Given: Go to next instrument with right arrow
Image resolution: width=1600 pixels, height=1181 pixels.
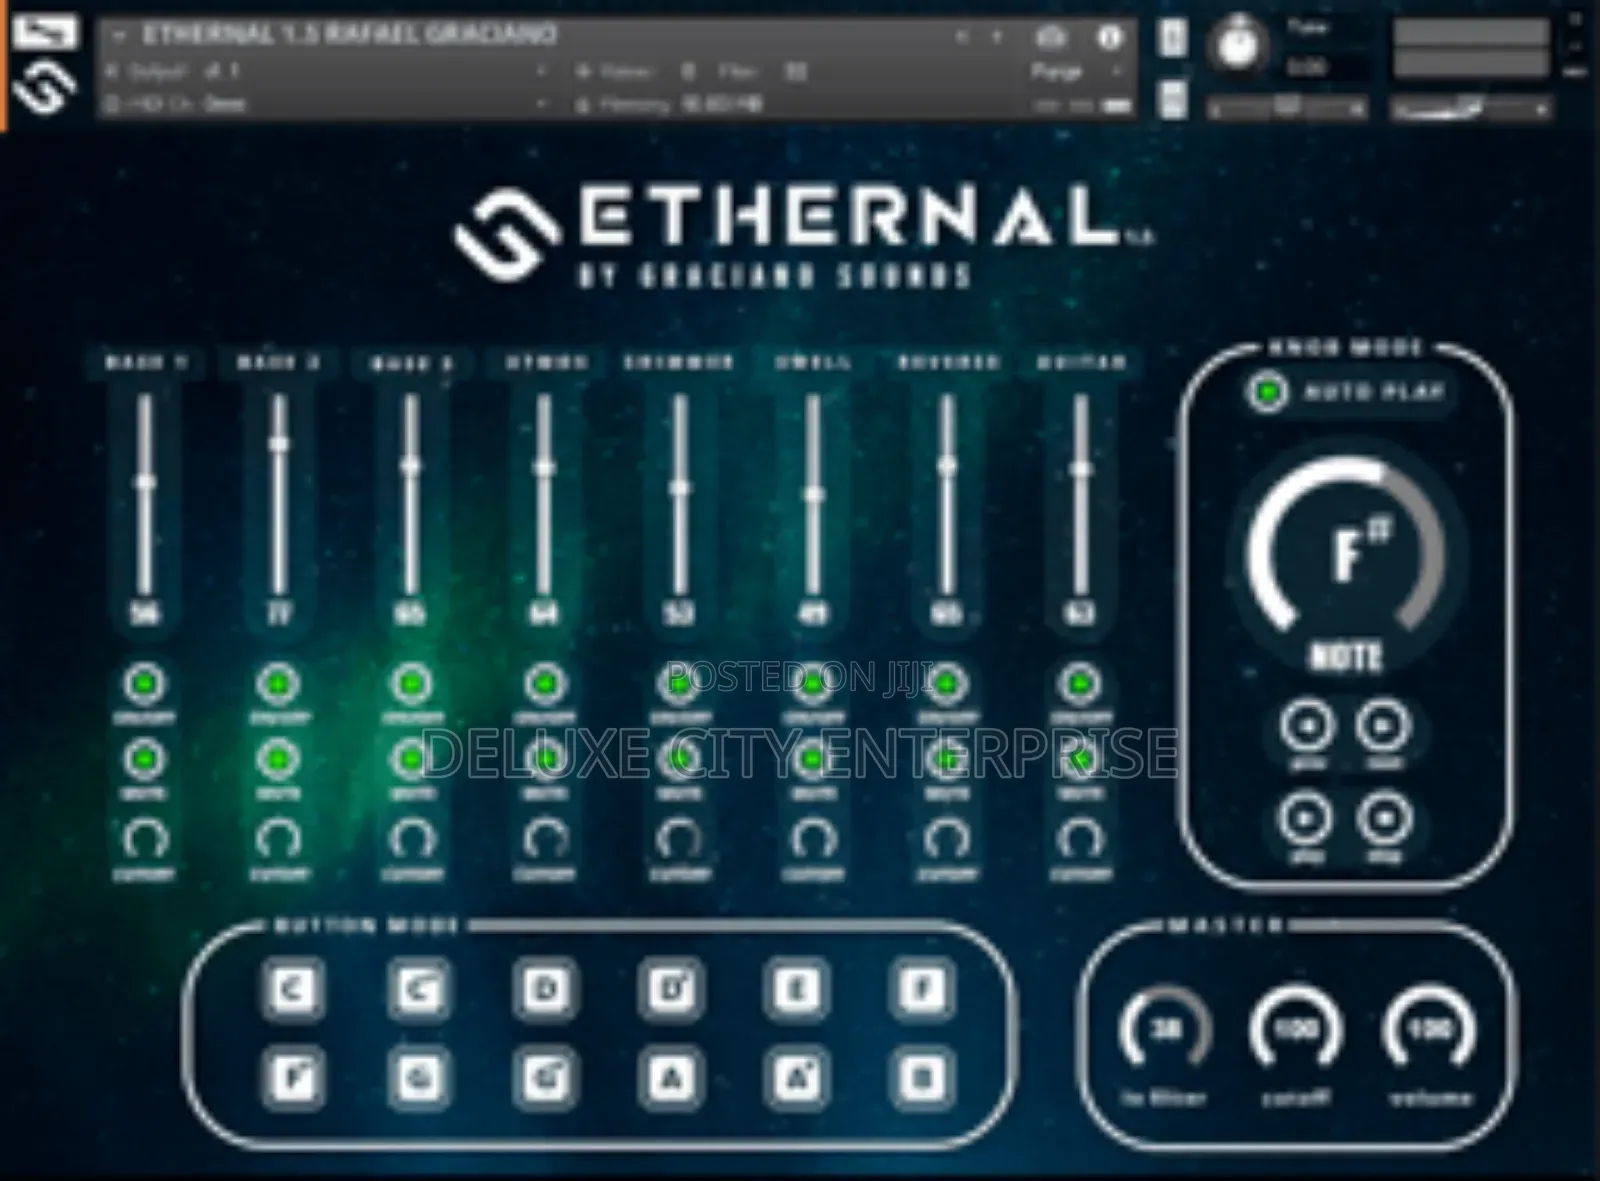Looking at the screenshot, I should (x=996, y=38).
